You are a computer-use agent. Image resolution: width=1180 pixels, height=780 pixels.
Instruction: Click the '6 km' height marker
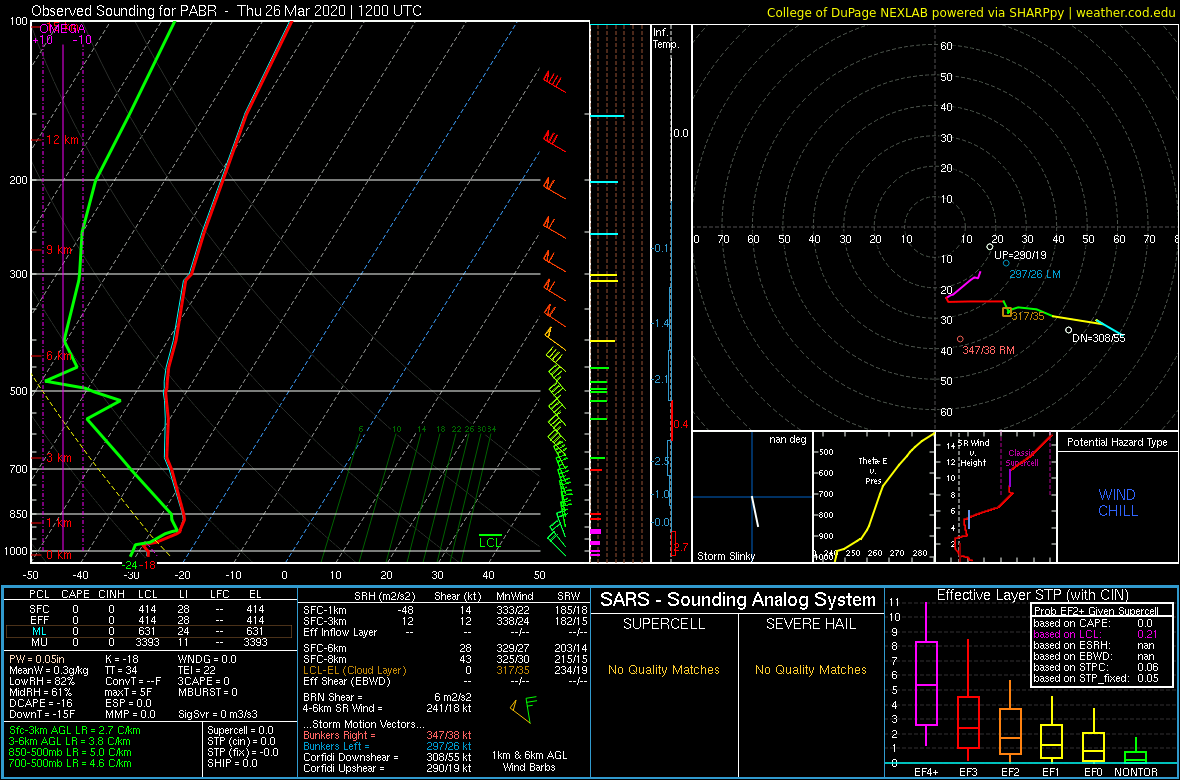click(59, 355)
